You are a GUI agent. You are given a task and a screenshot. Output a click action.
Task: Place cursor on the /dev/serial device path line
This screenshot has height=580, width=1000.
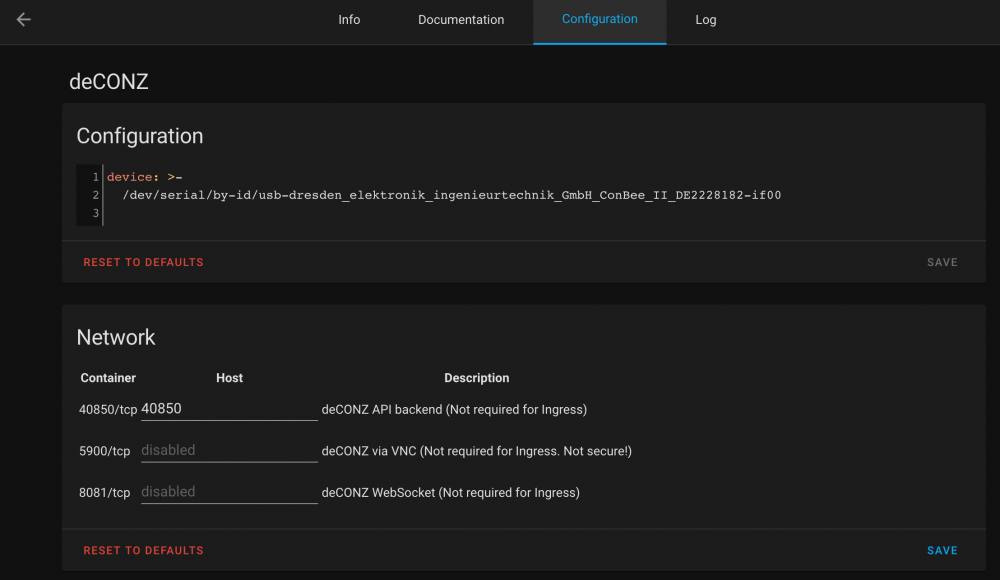pos(452,195)
